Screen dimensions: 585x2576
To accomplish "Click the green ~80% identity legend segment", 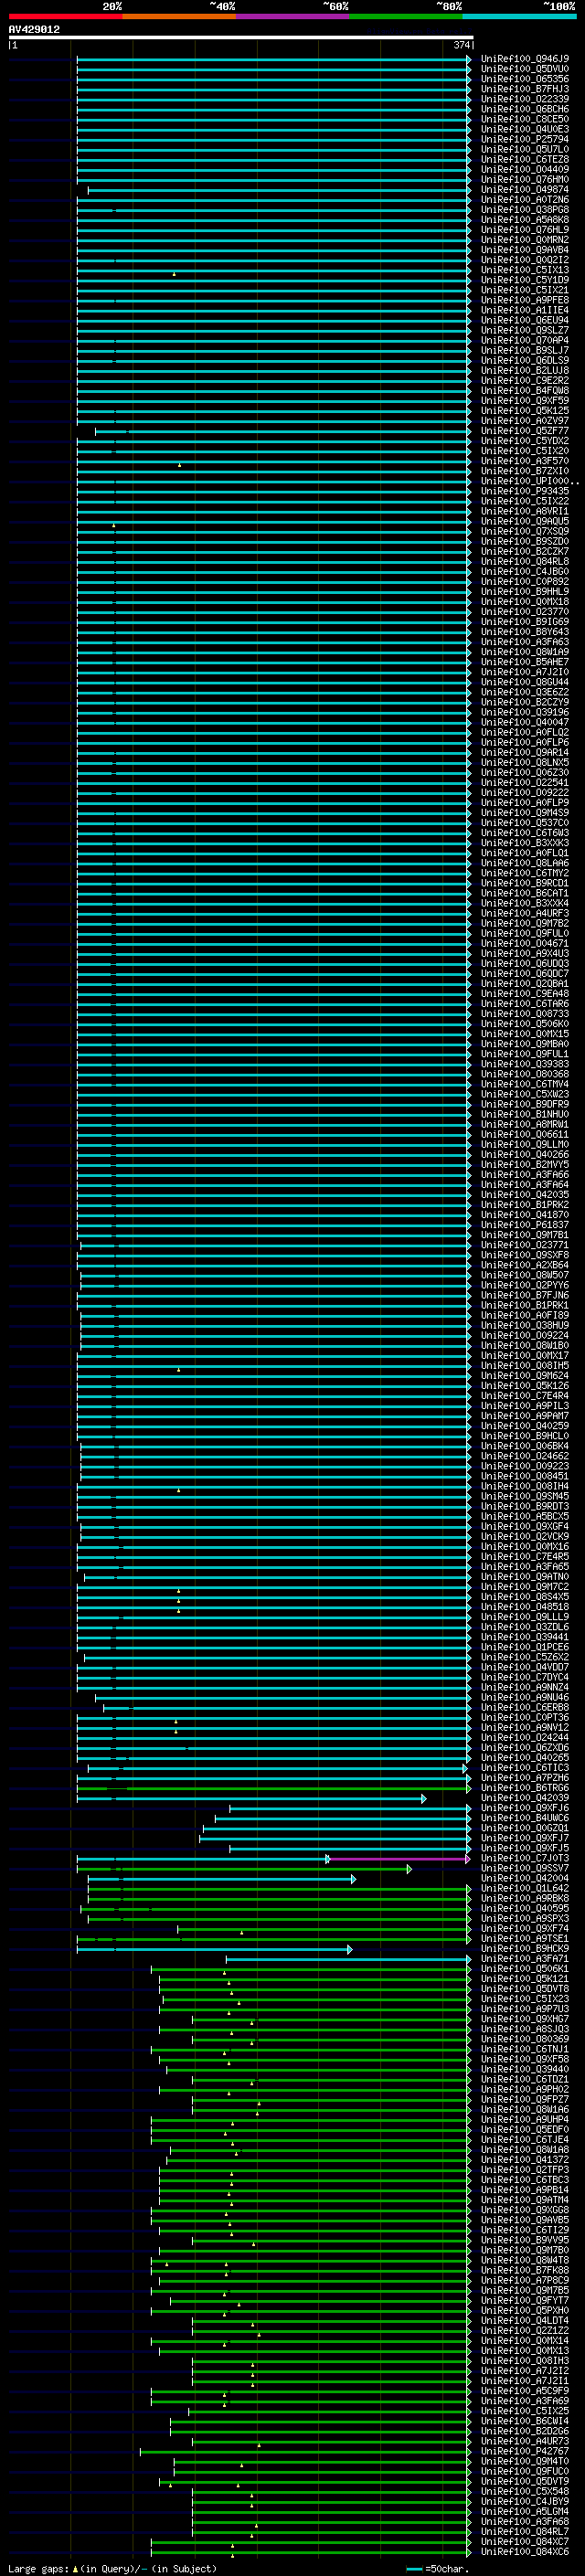I will point(406,16).
